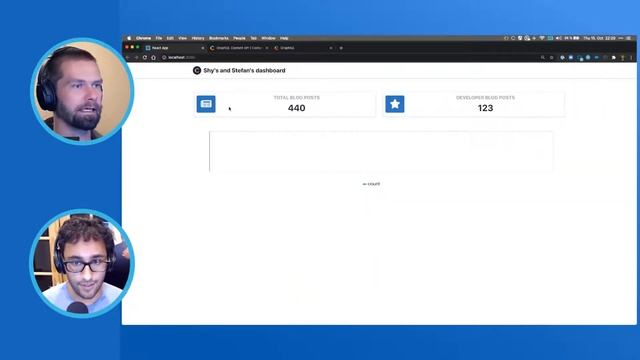Open the Bookmarks menu

pos(219,38)
